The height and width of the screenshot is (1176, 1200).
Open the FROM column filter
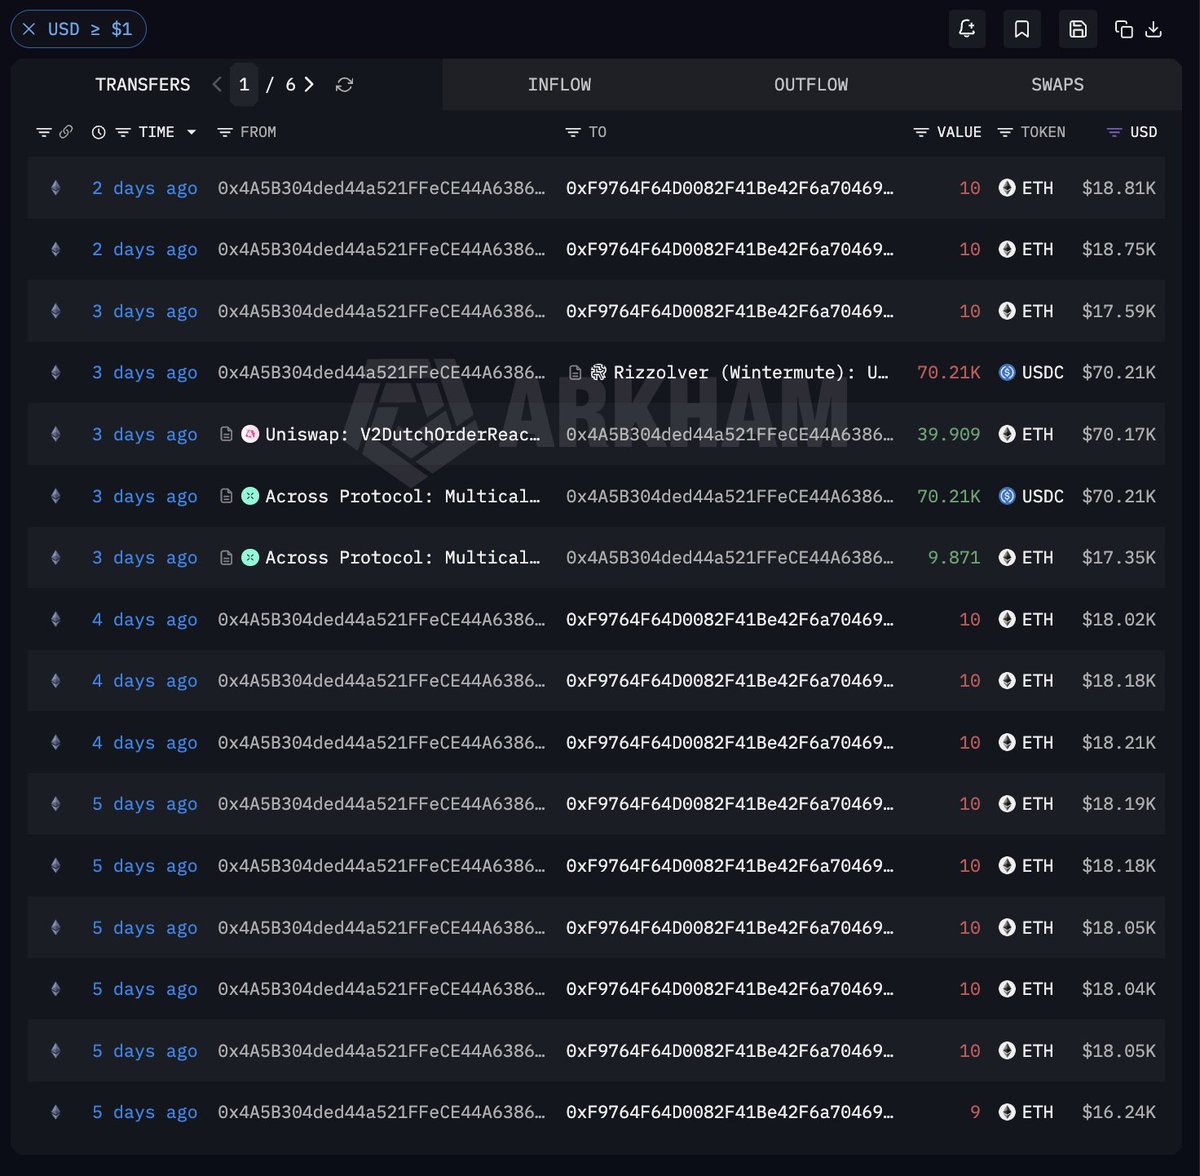point(225,132)
